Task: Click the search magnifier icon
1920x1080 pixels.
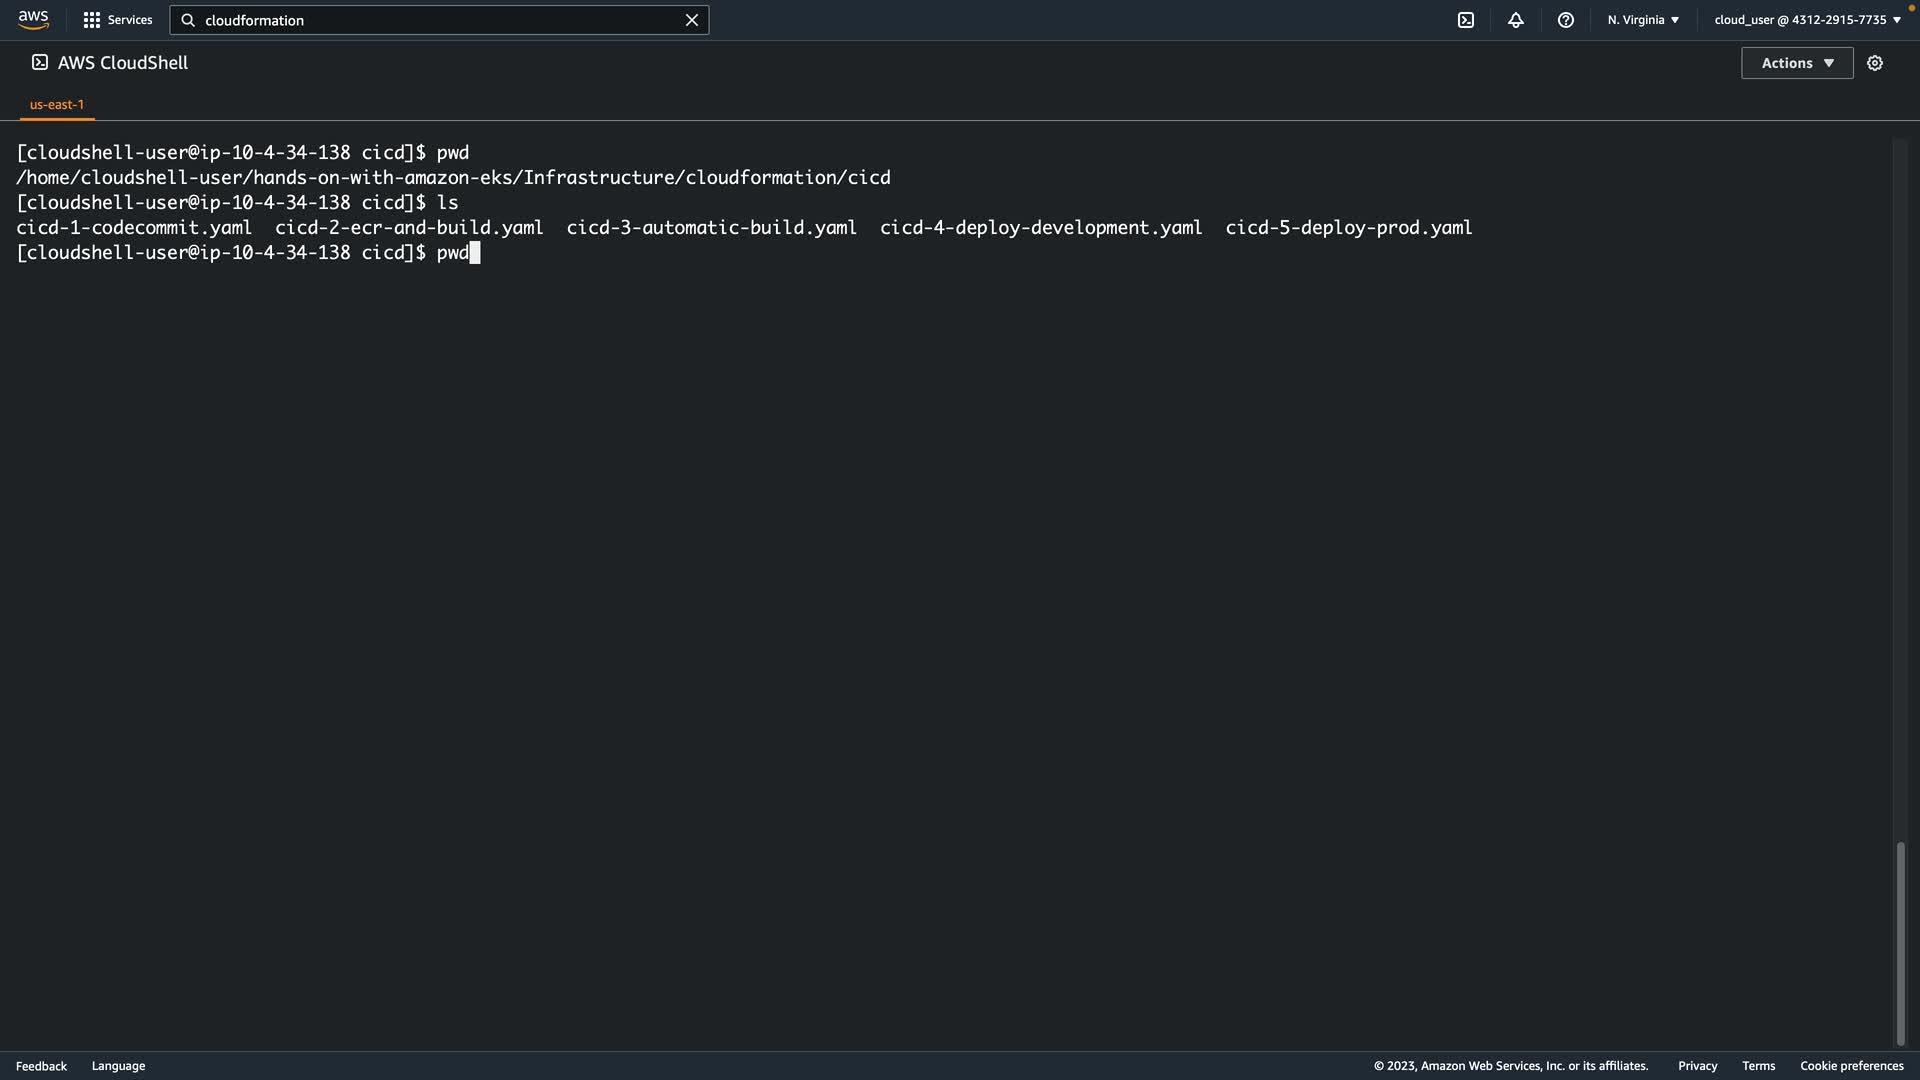Action: click(x=188, y=20)
